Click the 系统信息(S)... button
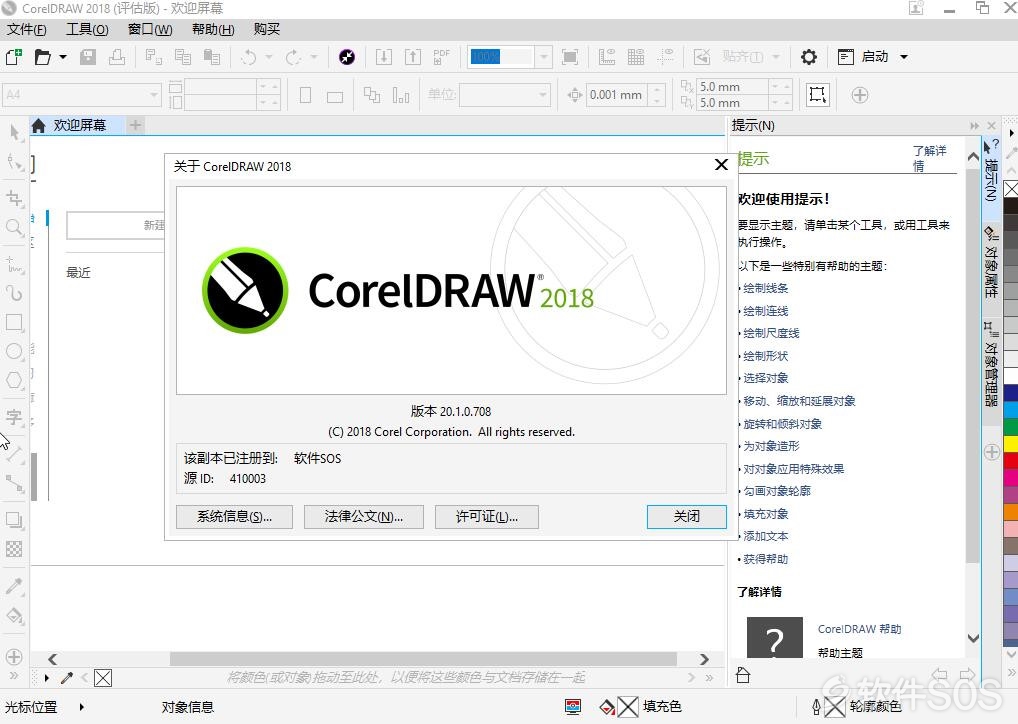This screenshot has height=724, width=1018. click(234, 517)
